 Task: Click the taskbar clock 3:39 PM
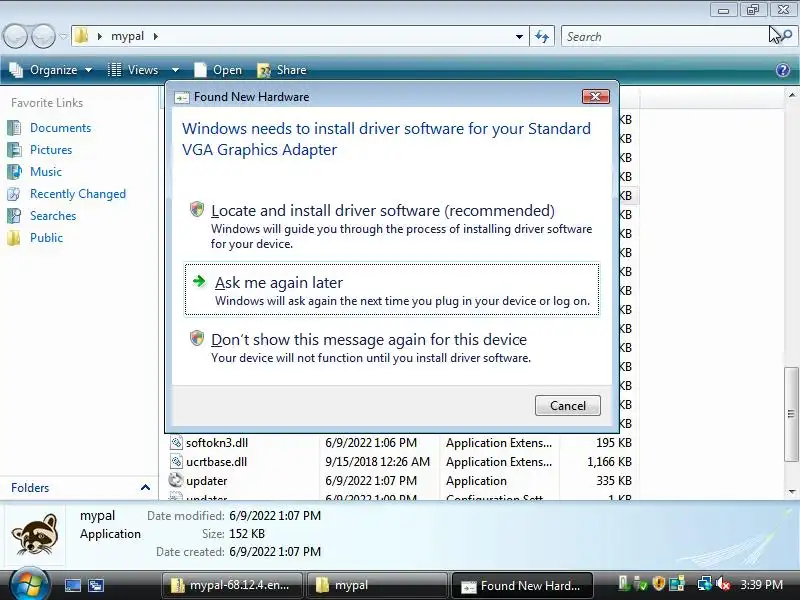click(761, 585)
